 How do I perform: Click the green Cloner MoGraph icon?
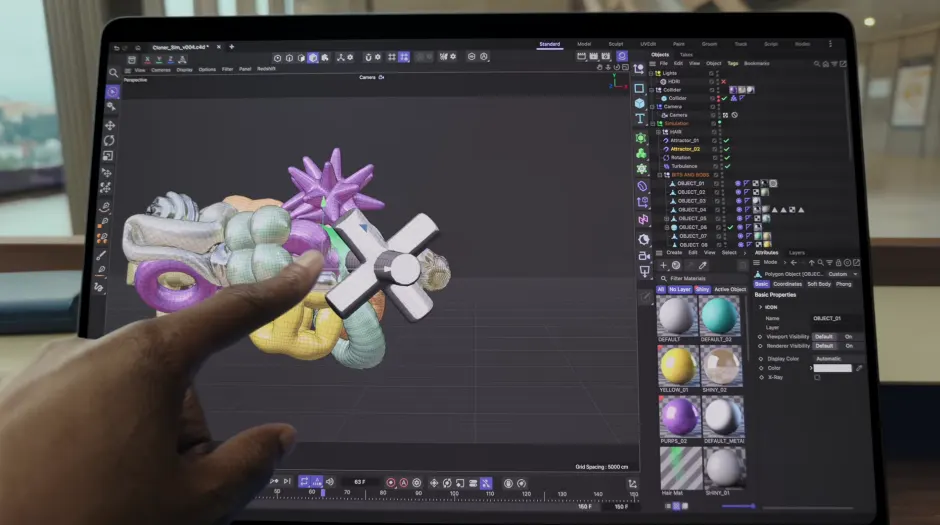[641, 153]
